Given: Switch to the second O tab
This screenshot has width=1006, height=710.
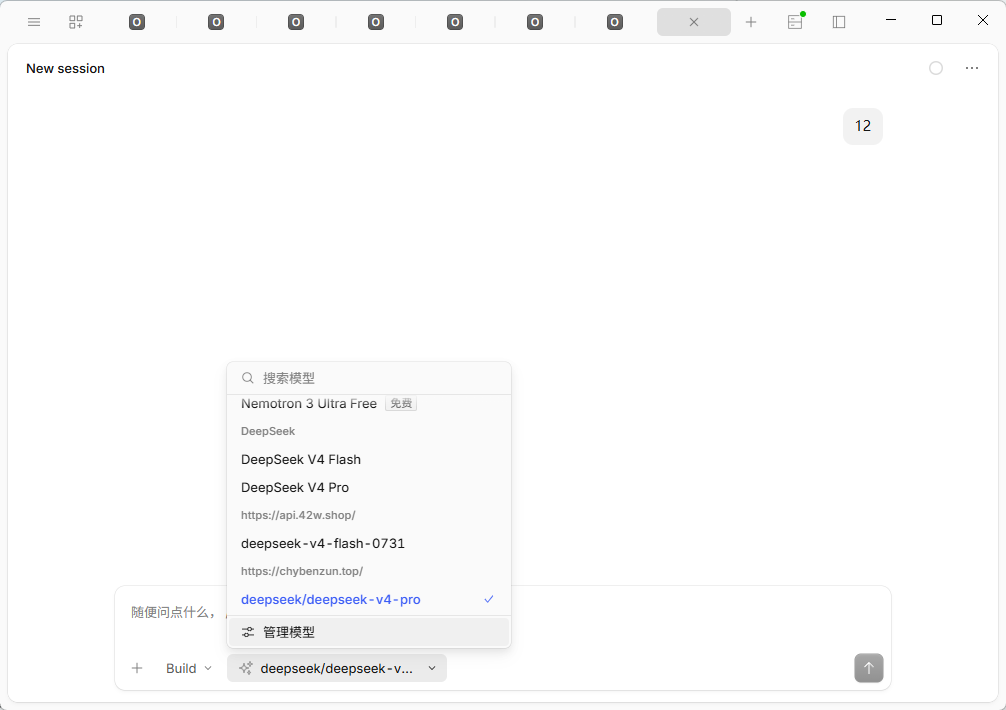Looking at the screenshot, I should 216,22.
